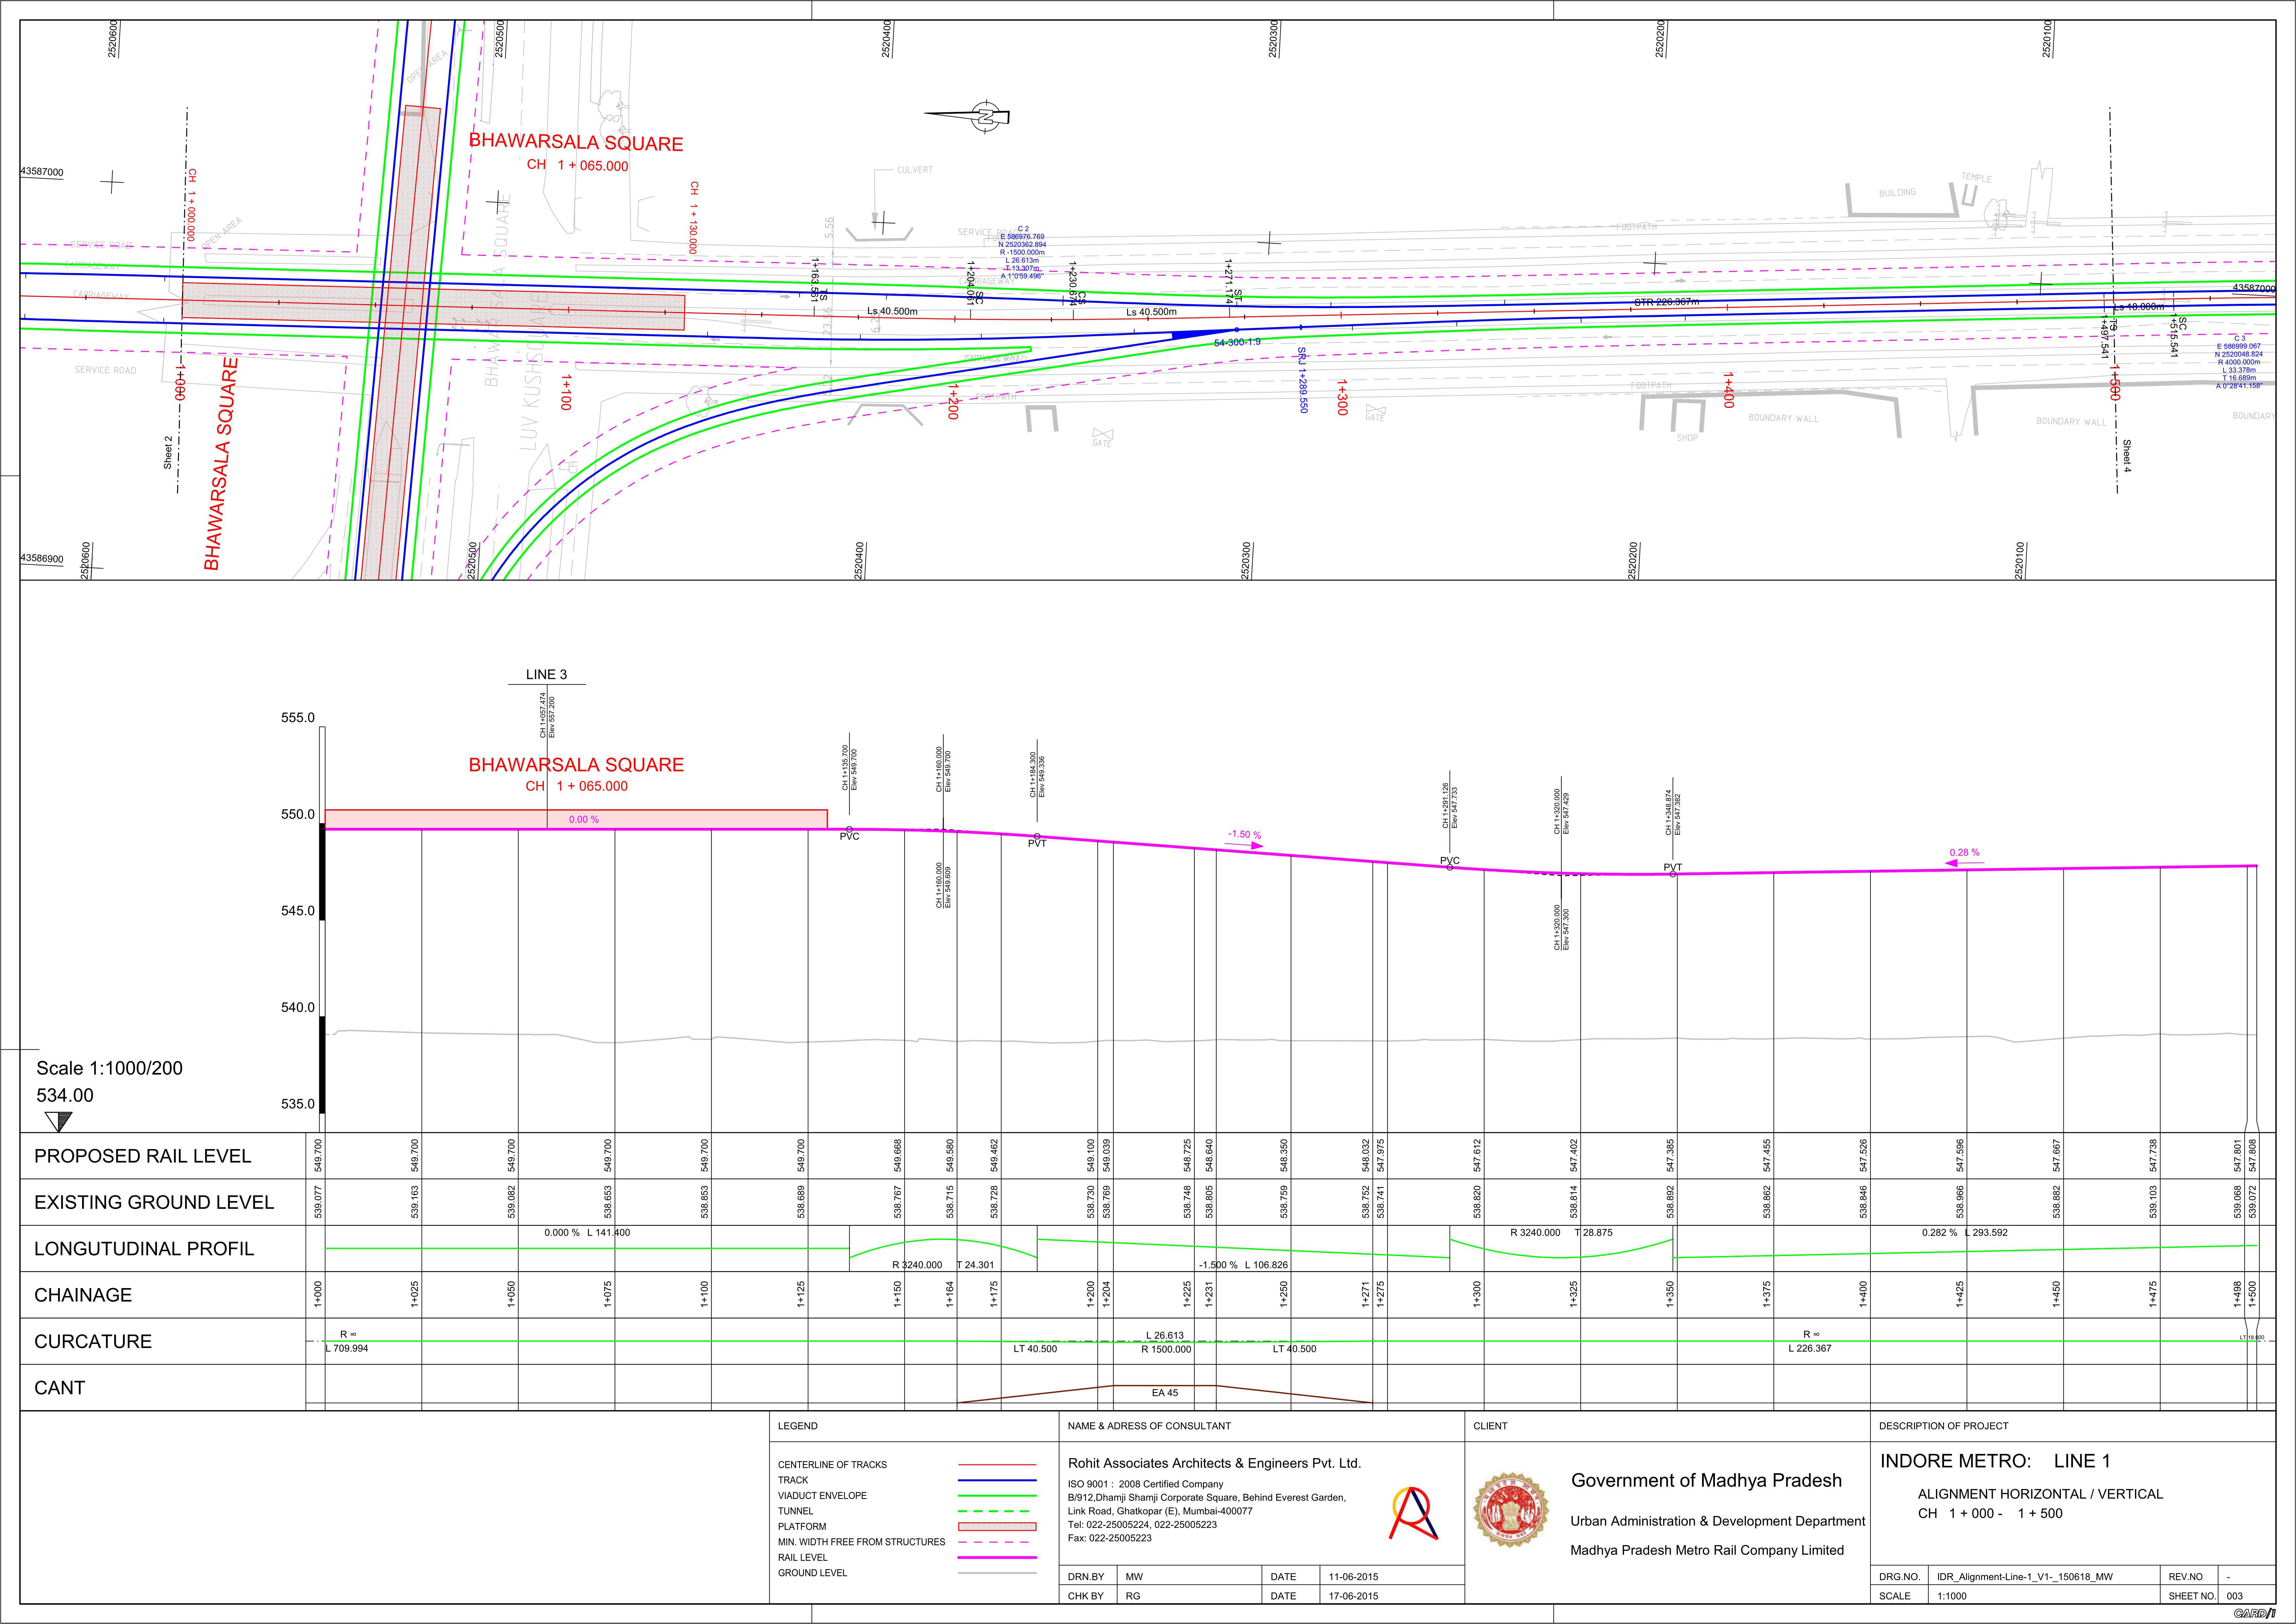This screenshot has width=2296, height=1624.
Task: Click the drawn date 11-06-2015
Action: pyautogui.click(x=1353, y=1577)
